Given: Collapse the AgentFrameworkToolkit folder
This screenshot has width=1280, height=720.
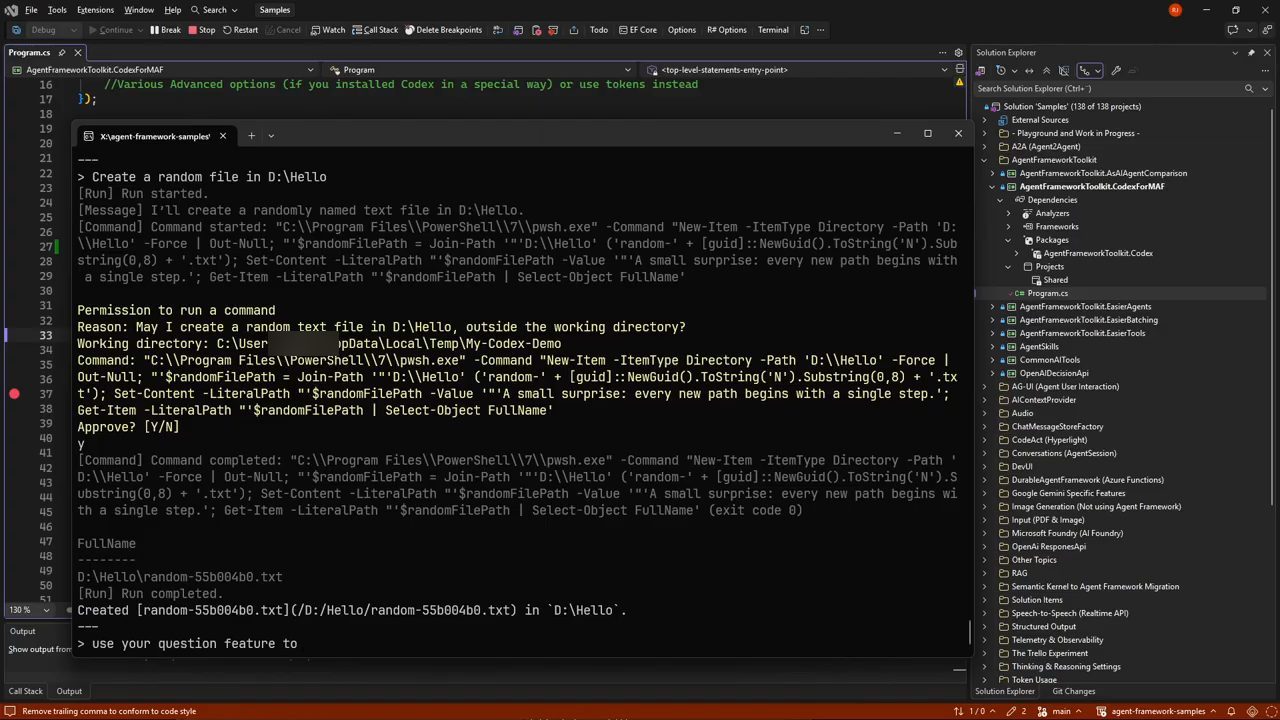Looking at the screenshot, I should pos(984,160).
